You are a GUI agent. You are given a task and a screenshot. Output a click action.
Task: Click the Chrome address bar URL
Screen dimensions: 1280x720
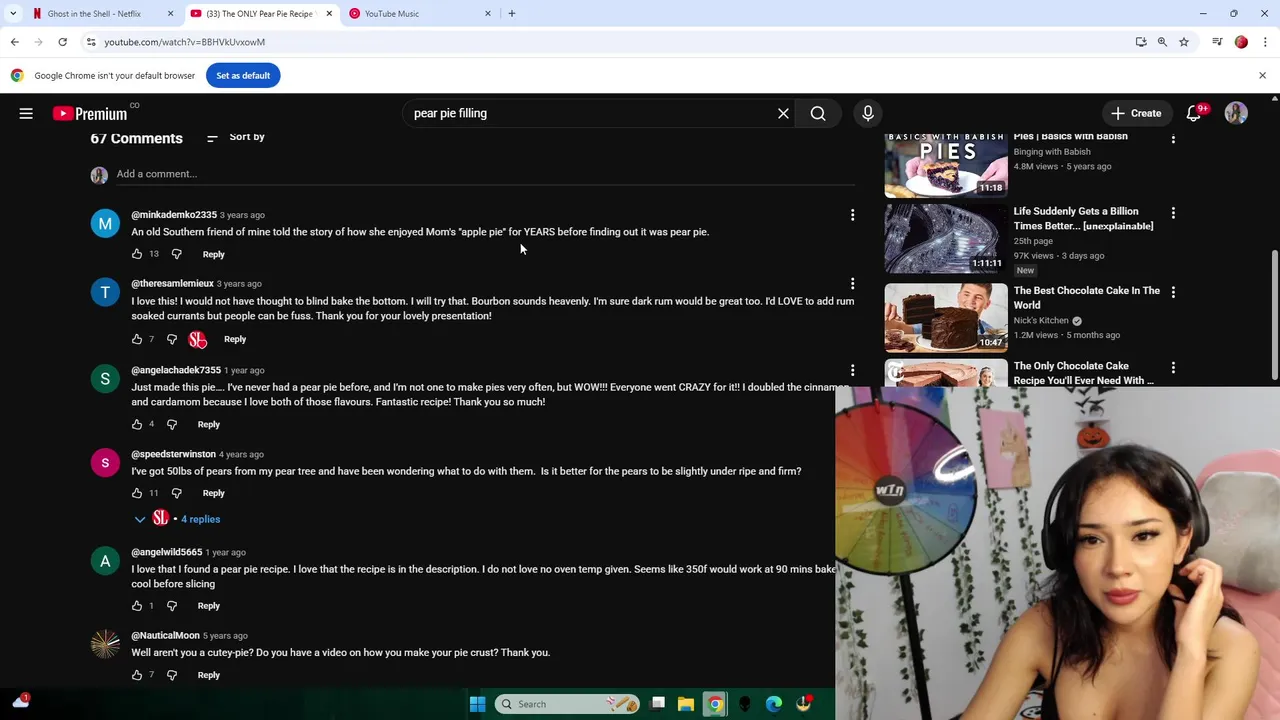point(185,42)
